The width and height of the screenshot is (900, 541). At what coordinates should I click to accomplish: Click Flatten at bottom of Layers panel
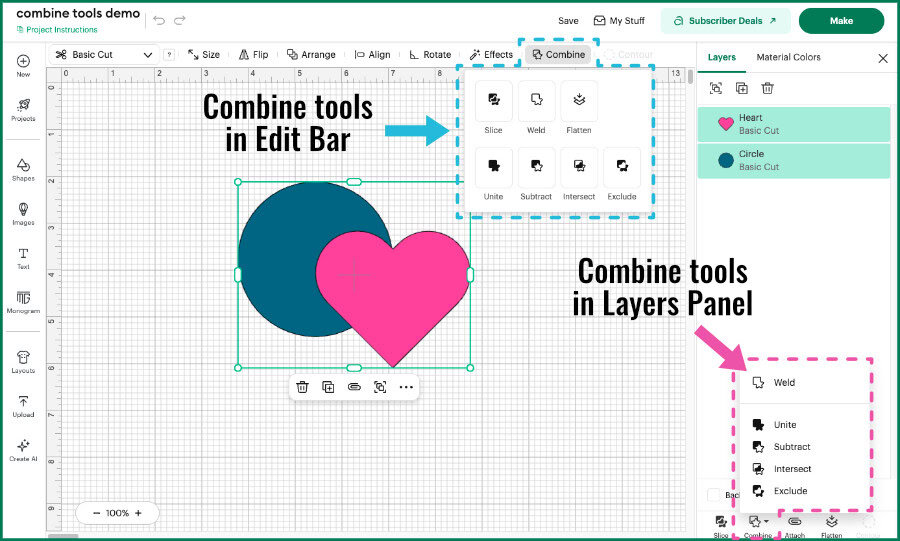click(x=831, y=526)
